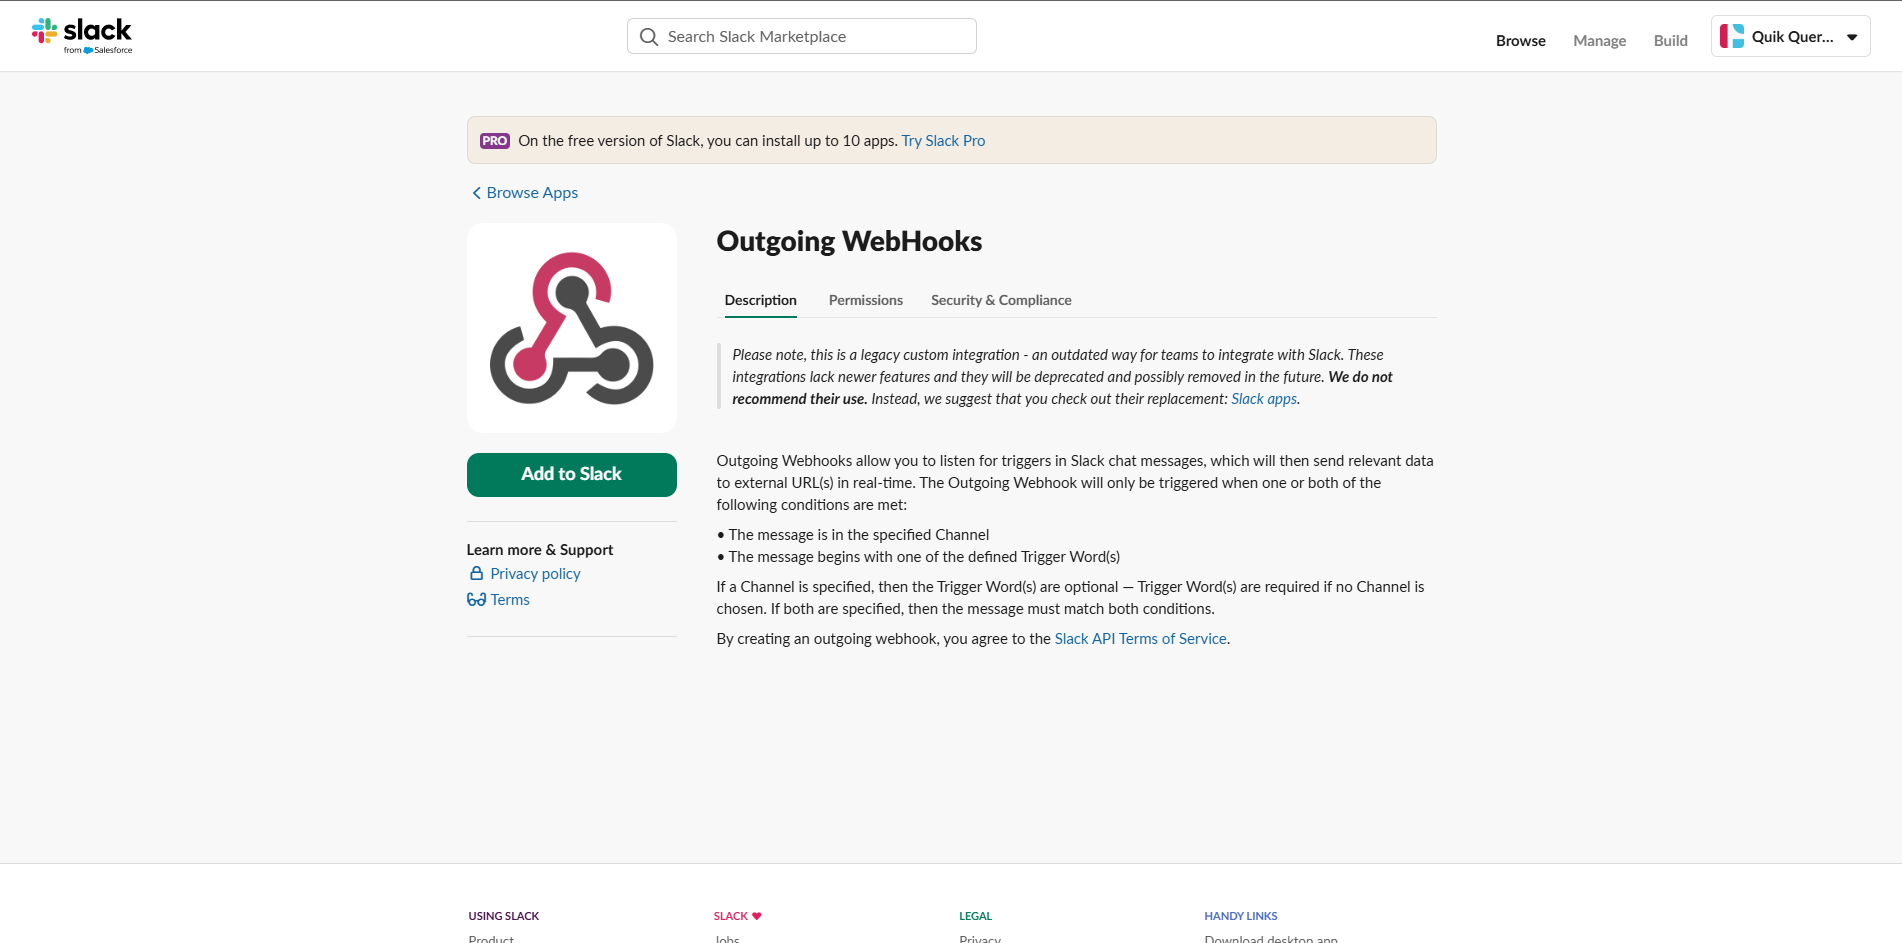Click the search magnifier icon

[649, 37]
